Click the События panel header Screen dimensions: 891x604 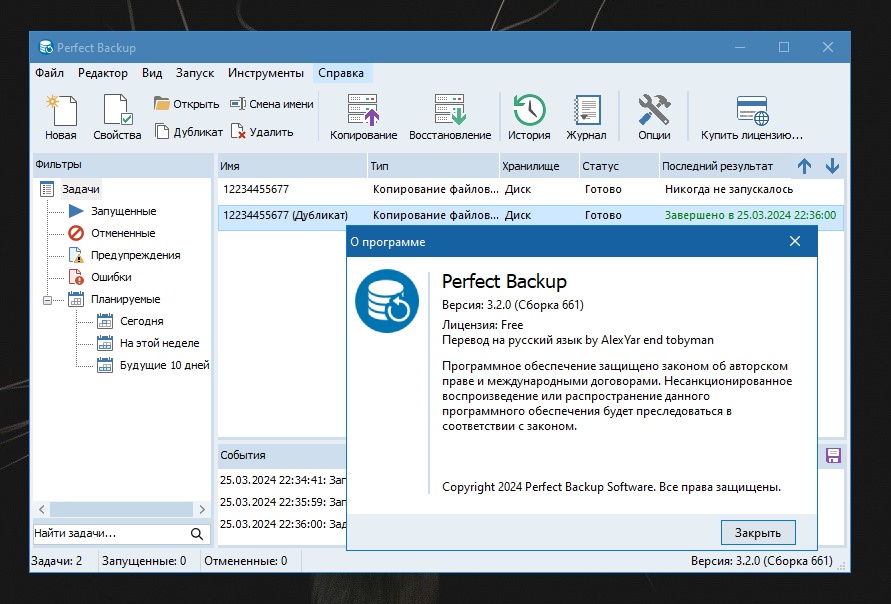282,455
